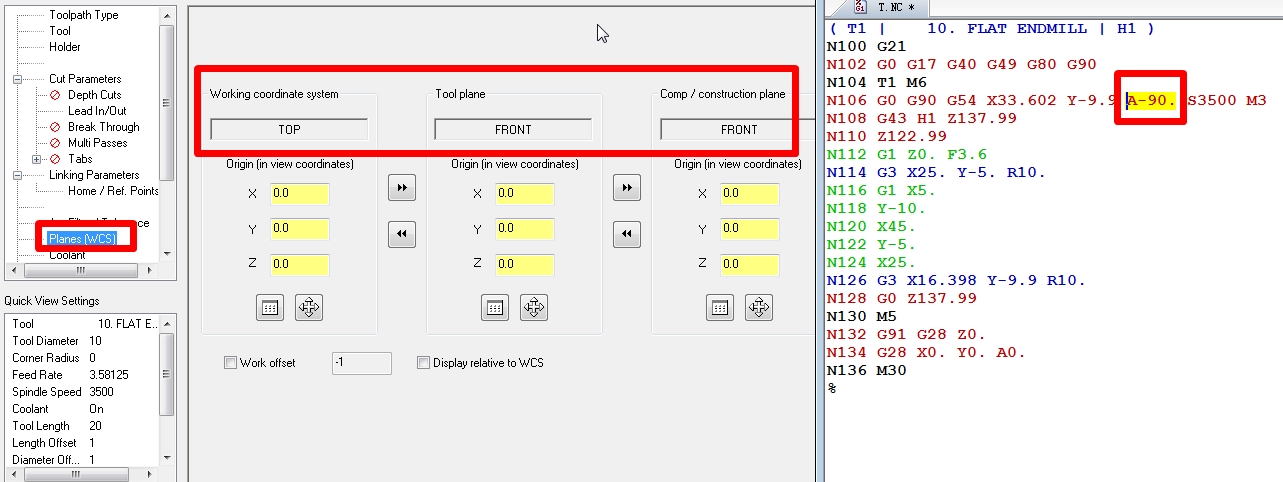Open the Lead In/Out page
Viewport: 1283px width, 482px height.
(97, 111)
